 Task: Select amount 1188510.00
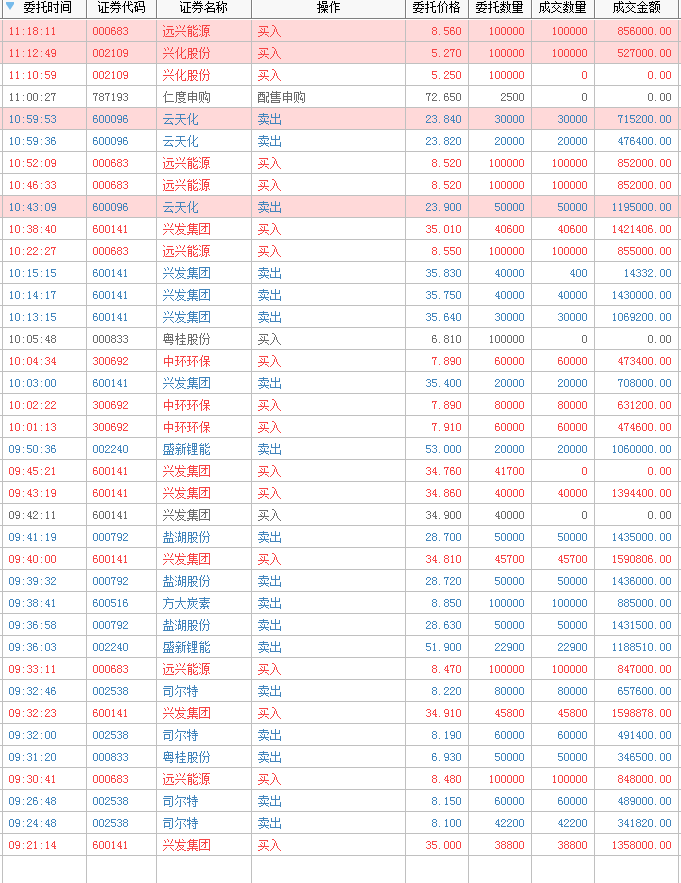[642, 646]
